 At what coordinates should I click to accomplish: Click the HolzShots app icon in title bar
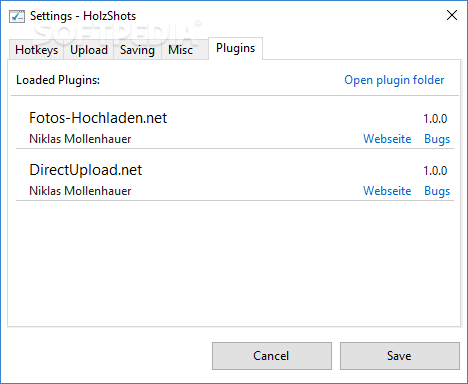coord(17,16)
